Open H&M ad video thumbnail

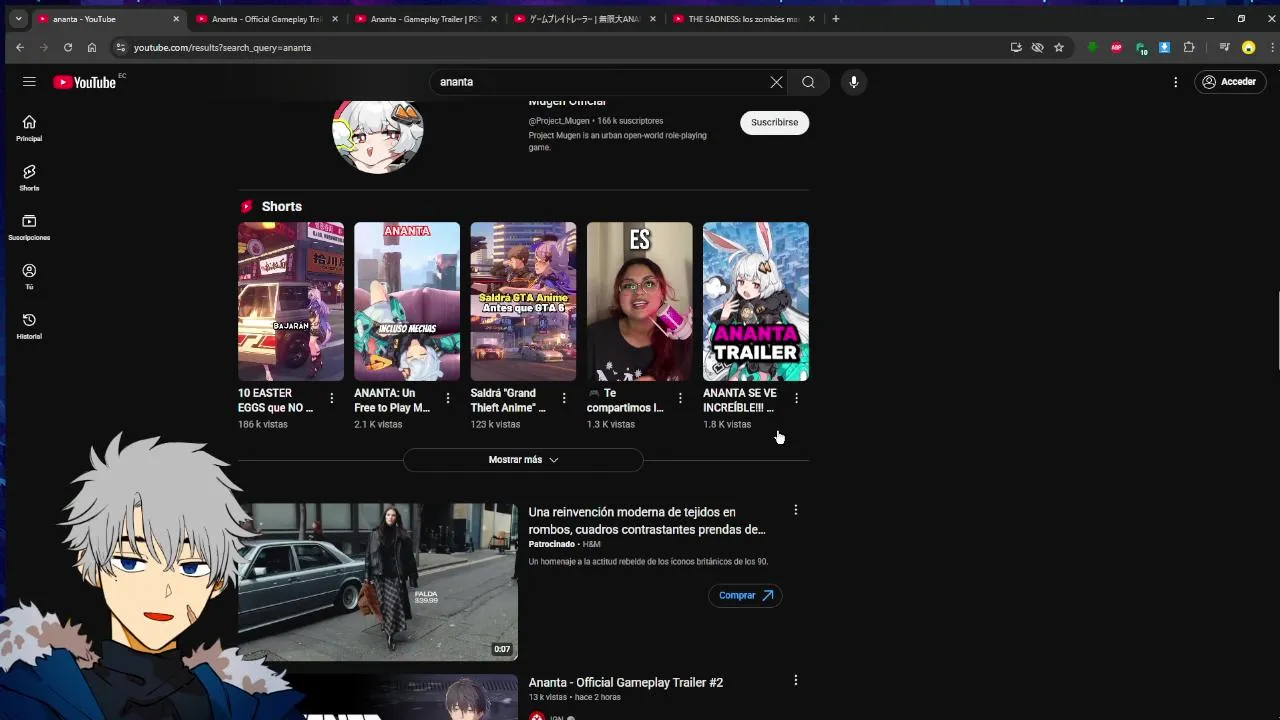pos(378,582)
